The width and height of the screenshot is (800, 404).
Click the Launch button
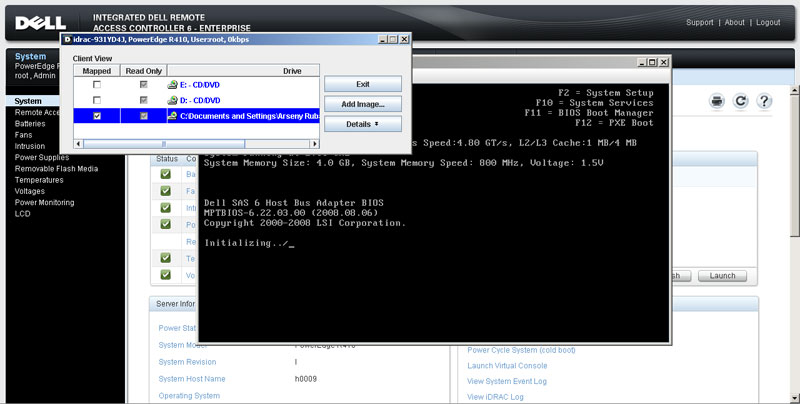722,276
